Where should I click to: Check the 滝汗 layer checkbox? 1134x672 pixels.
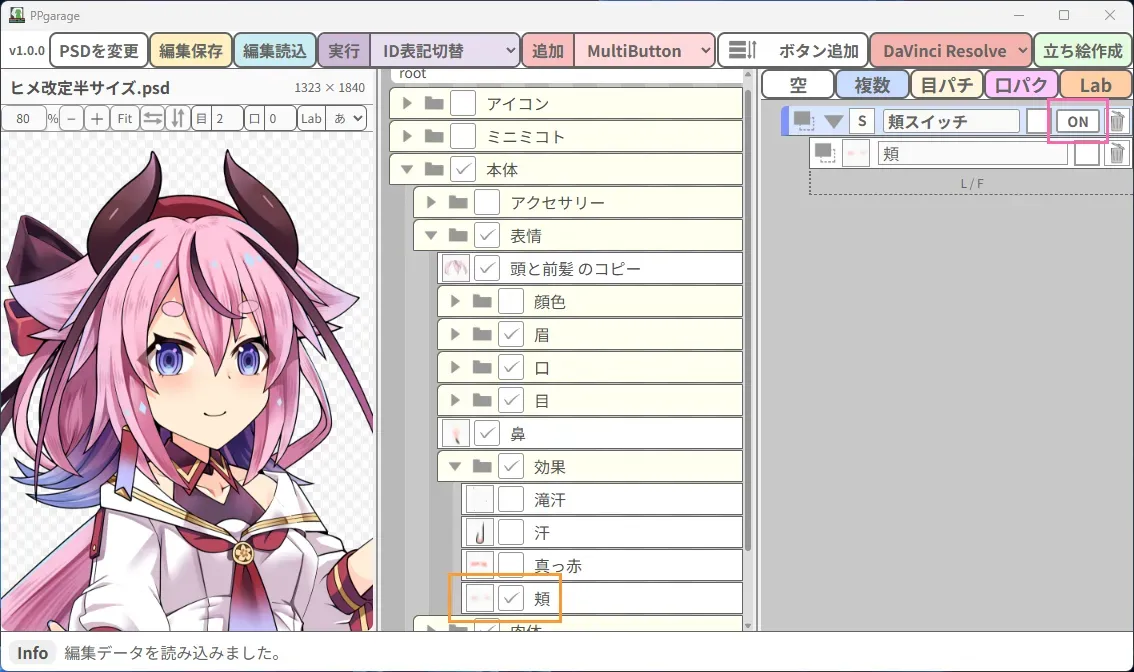pos(511,500)
